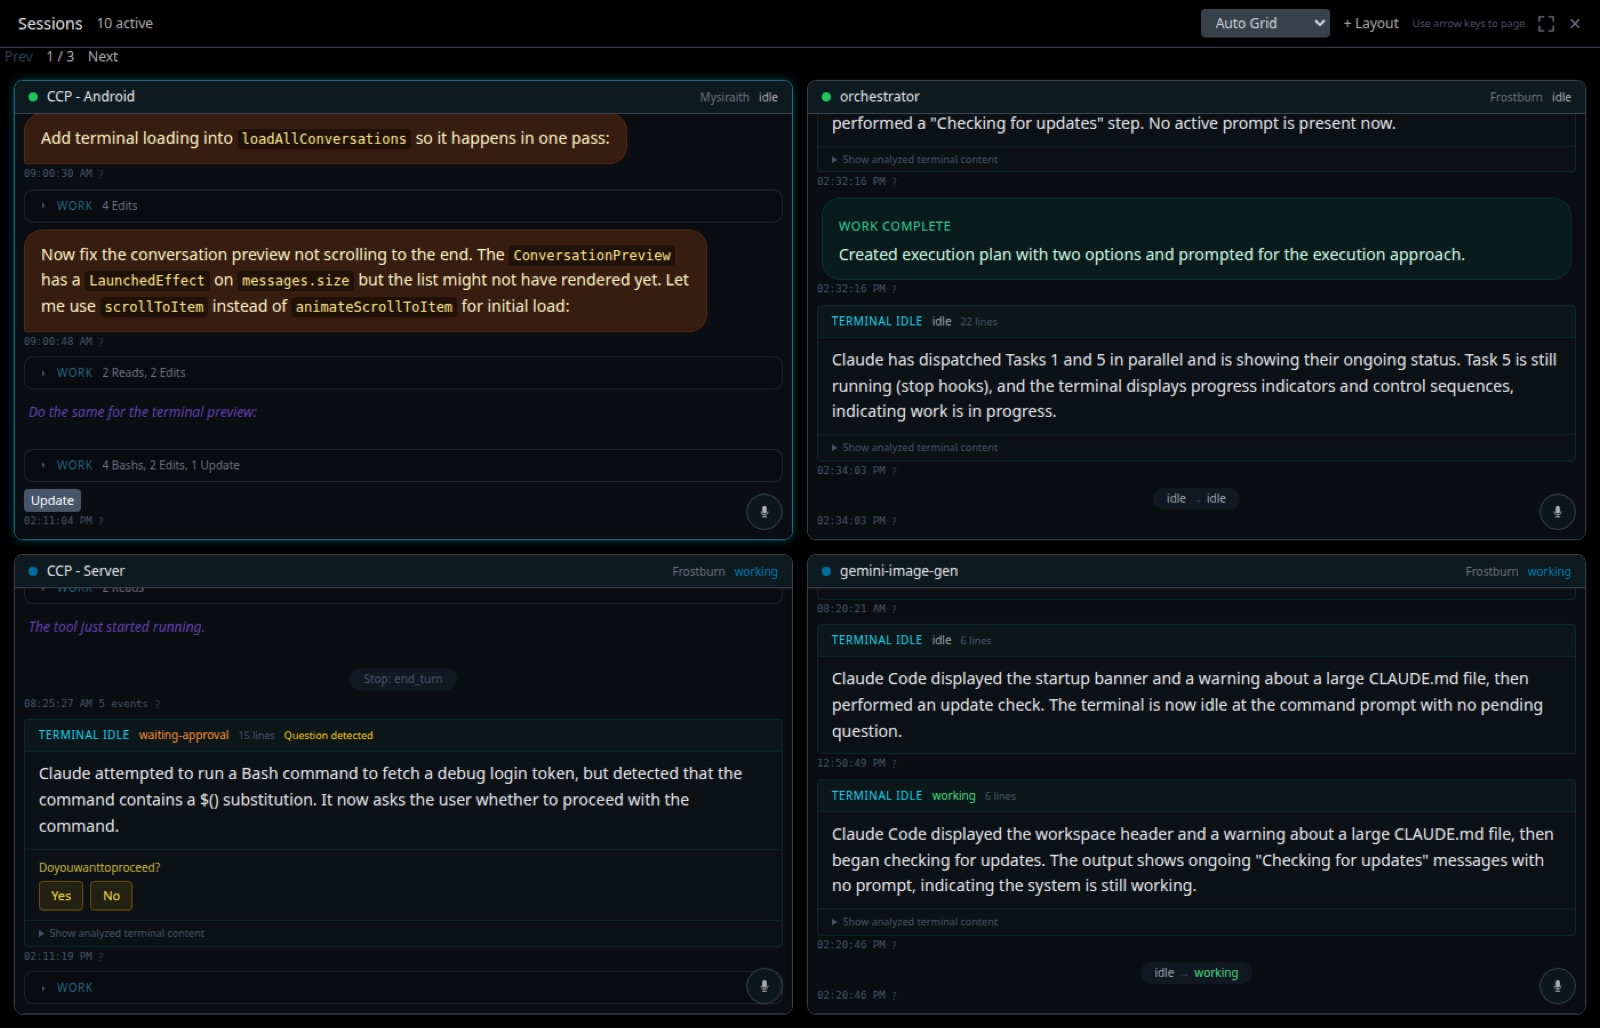Toggle fullscreen with the bracket icon
This screenshot has width=1600, height=1028.
point(1546,23)
